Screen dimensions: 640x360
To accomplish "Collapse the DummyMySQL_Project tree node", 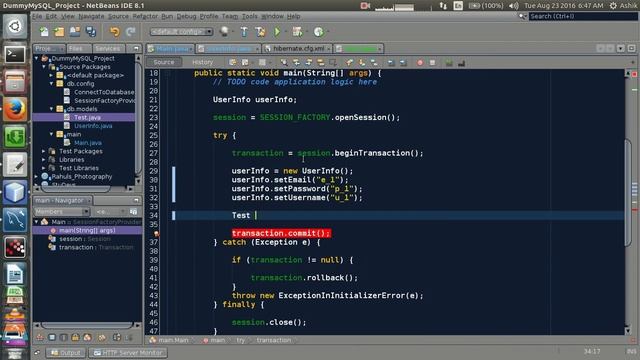I will [37, 58].
